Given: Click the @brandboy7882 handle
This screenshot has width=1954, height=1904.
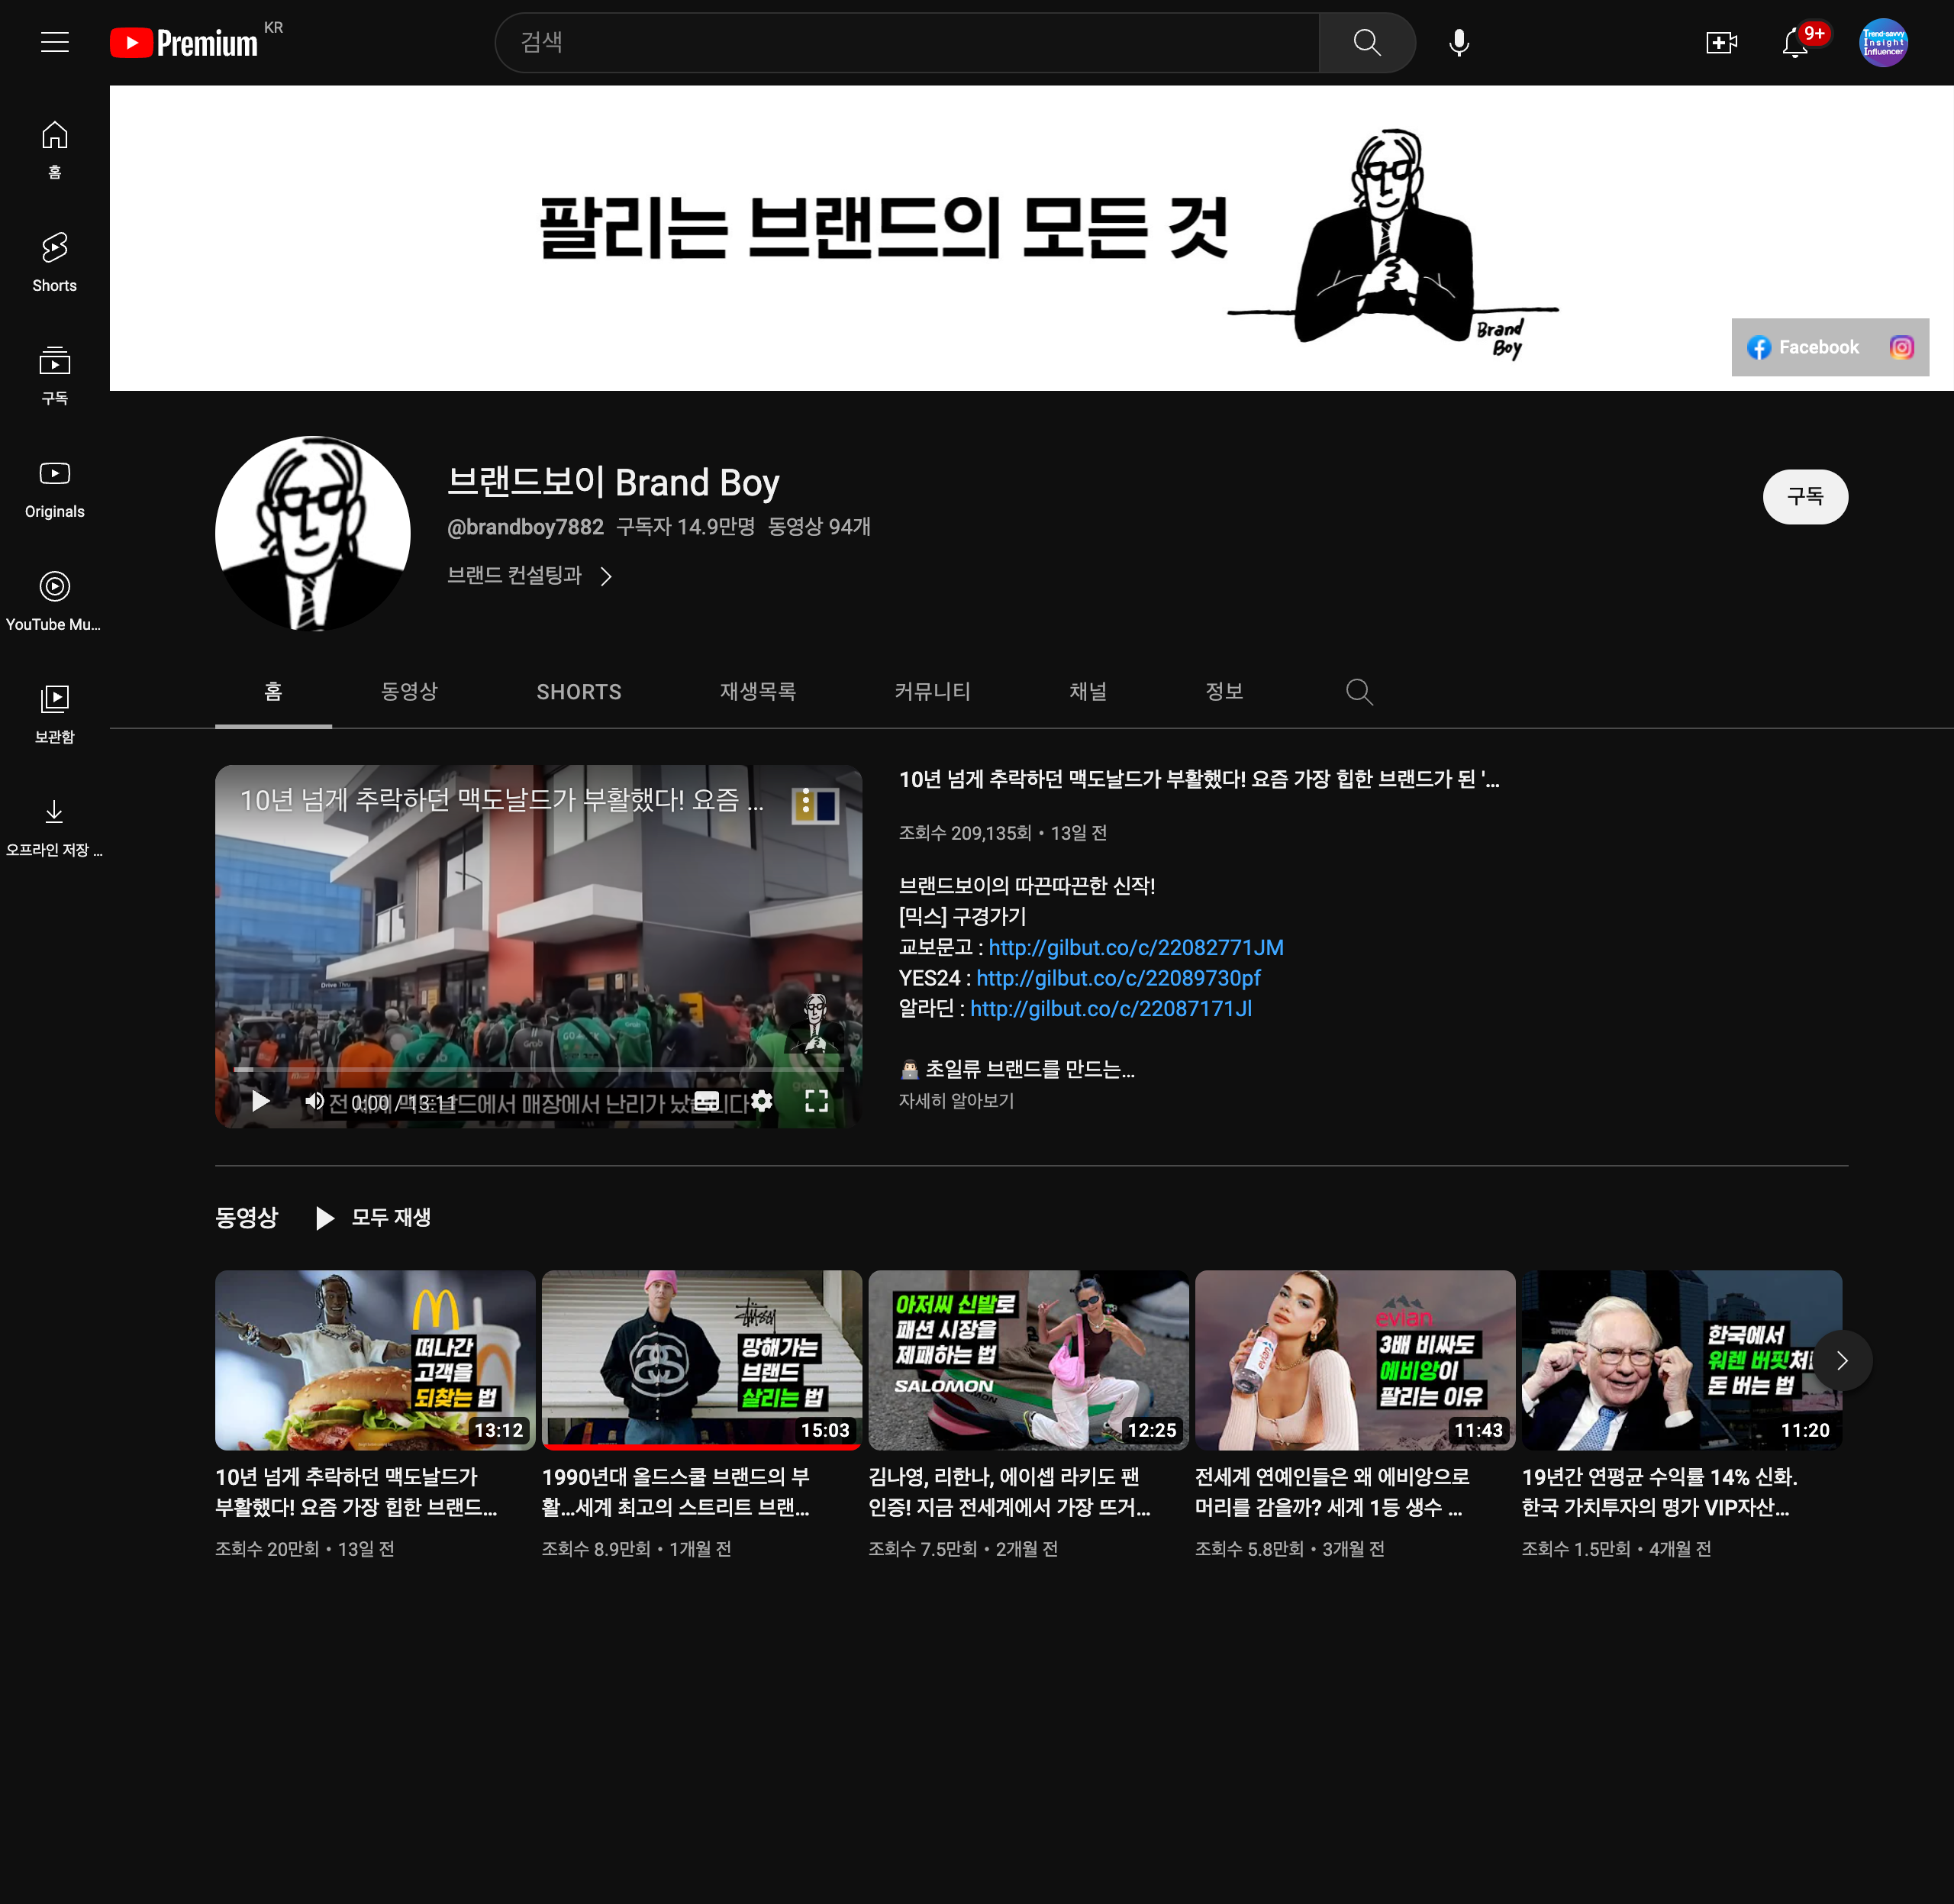Looking at the screenshot, I should pyautogui.click(x=525, y=527).
